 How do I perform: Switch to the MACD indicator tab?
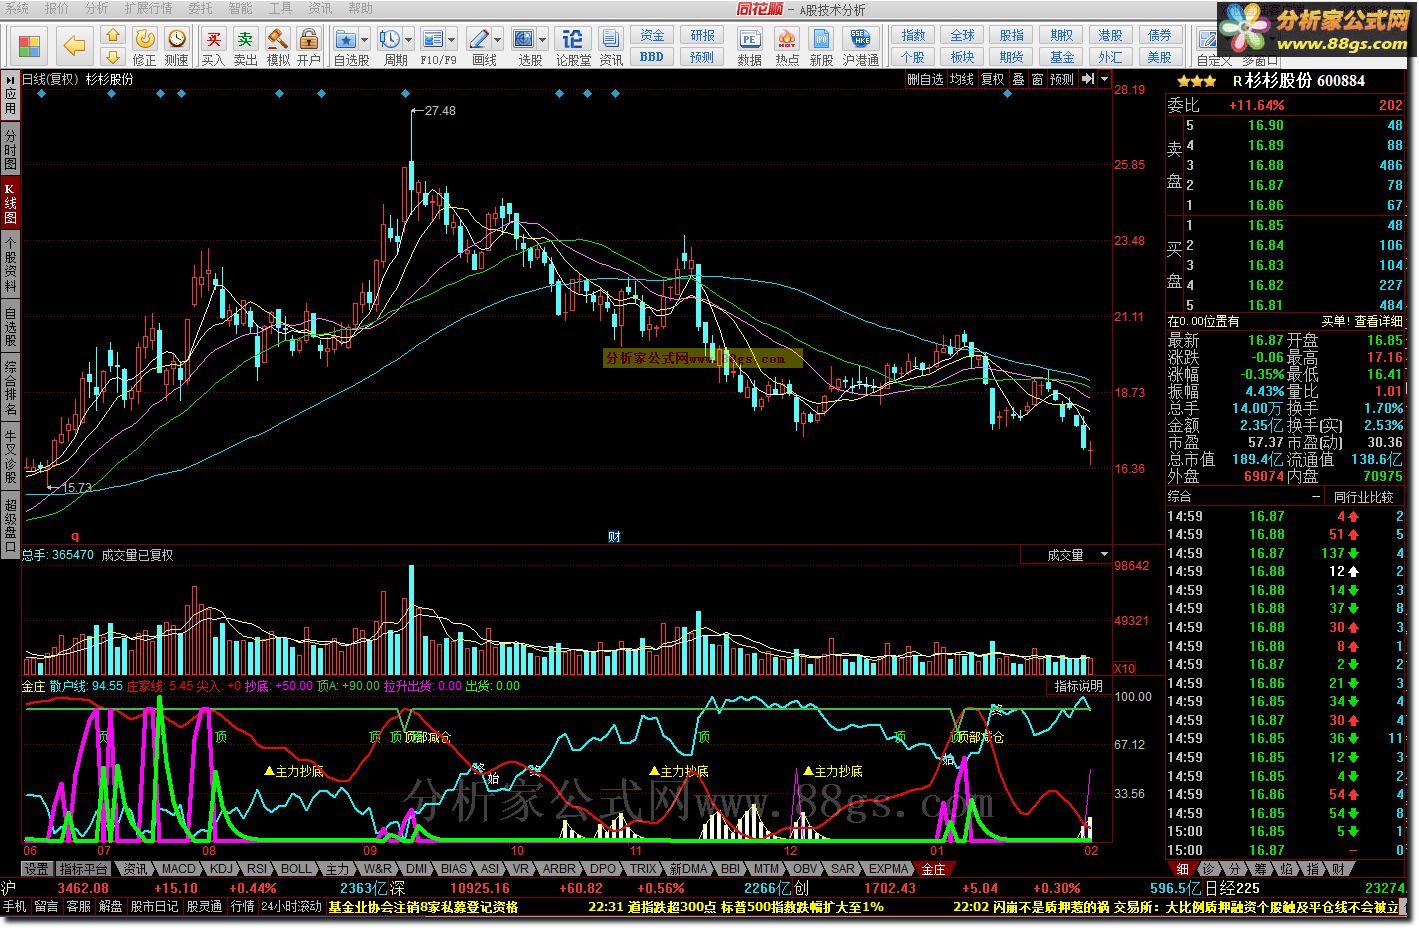point(178,869)
